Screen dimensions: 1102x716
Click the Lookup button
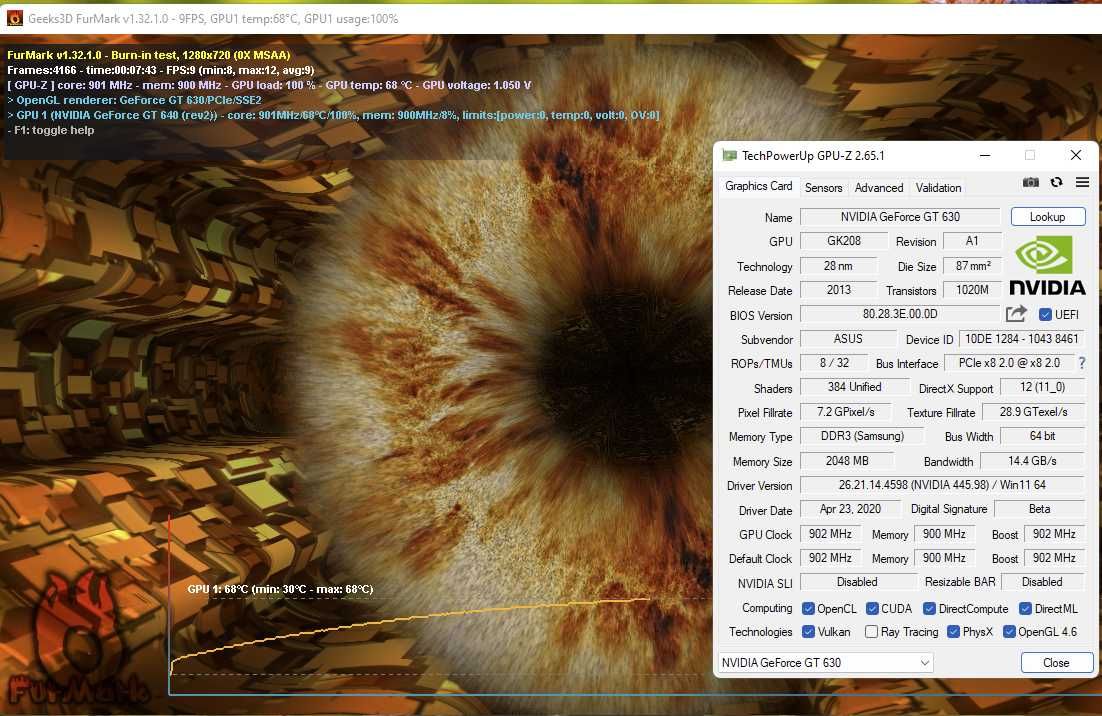click(1047, 217)
